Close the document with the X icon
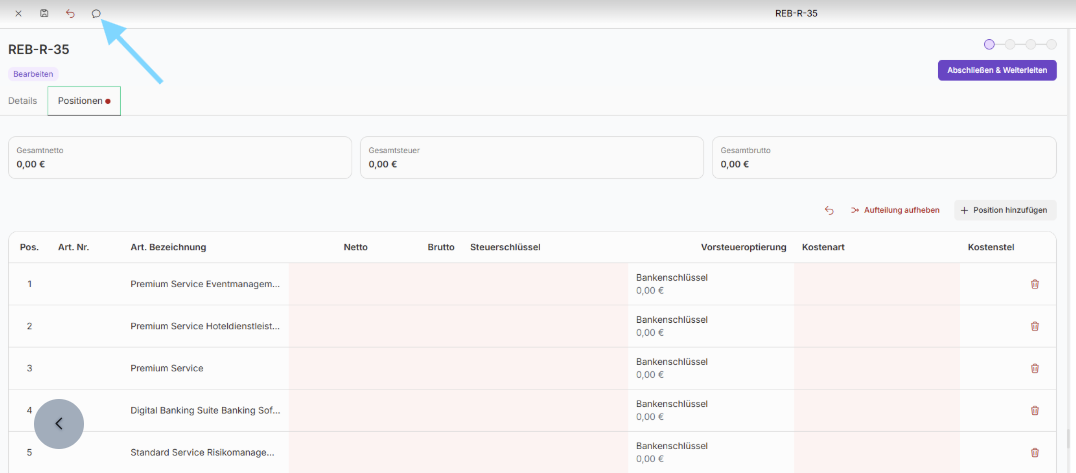The image size is (1076, 473). [18, 14]
